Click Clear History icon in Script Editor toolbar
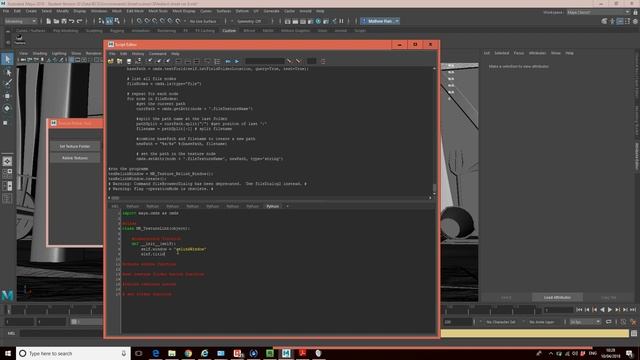Screen dimensions: 640x360 click(x=150, y=61)
